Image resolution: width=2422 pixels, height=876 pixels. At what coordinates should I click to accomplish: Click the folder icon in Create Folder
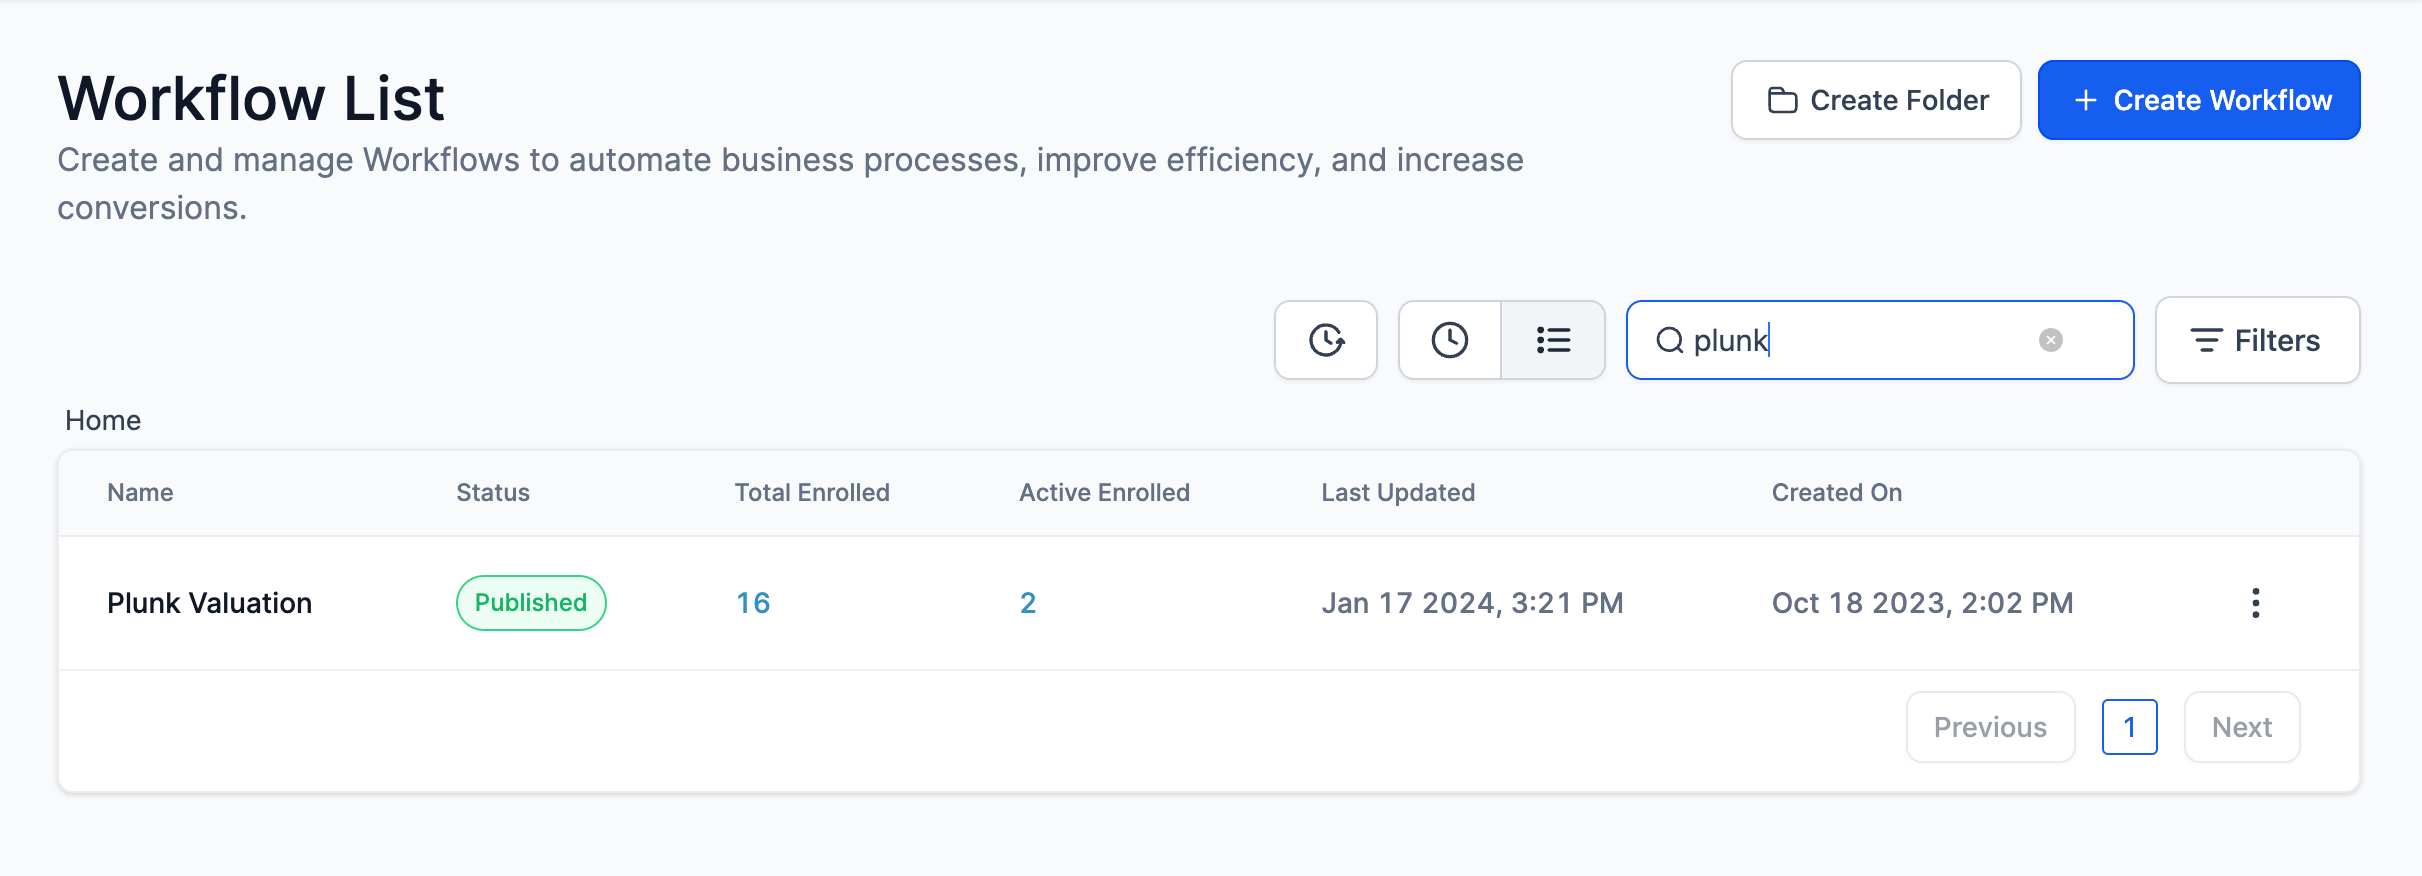1782,100
